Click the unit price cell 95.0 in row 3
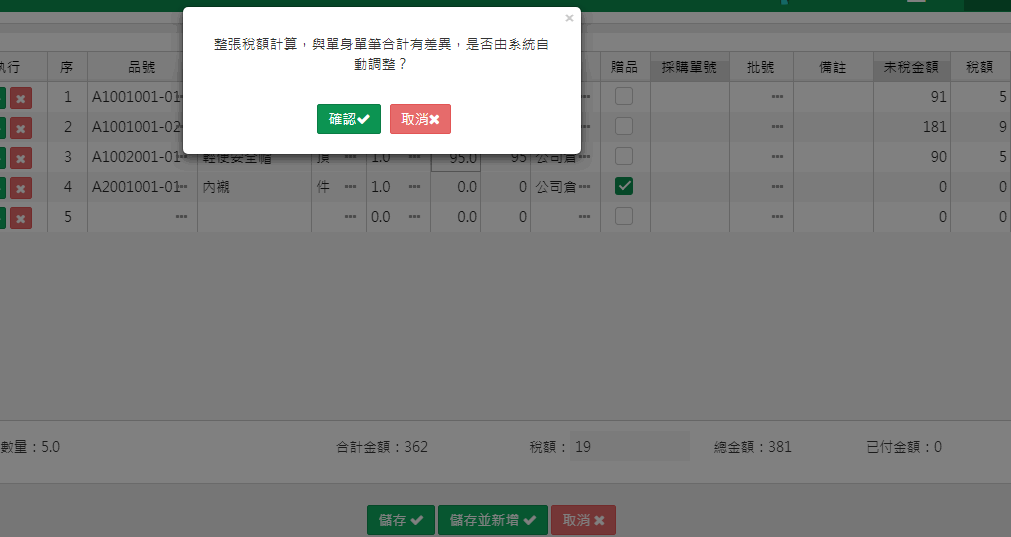The image size is (1011, 537). (x=455, y=157)
